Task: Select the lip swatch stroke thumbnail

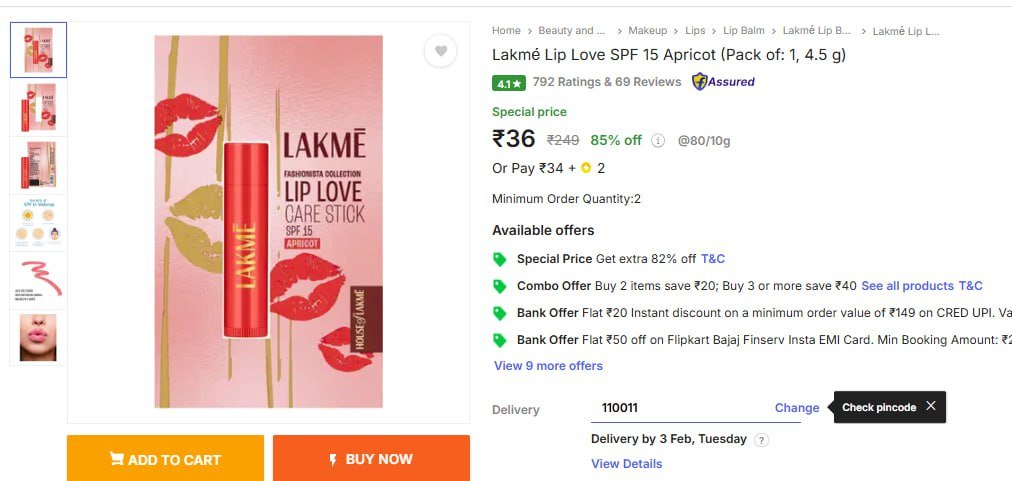Action: pyautogui.click(x=39, y=280)
